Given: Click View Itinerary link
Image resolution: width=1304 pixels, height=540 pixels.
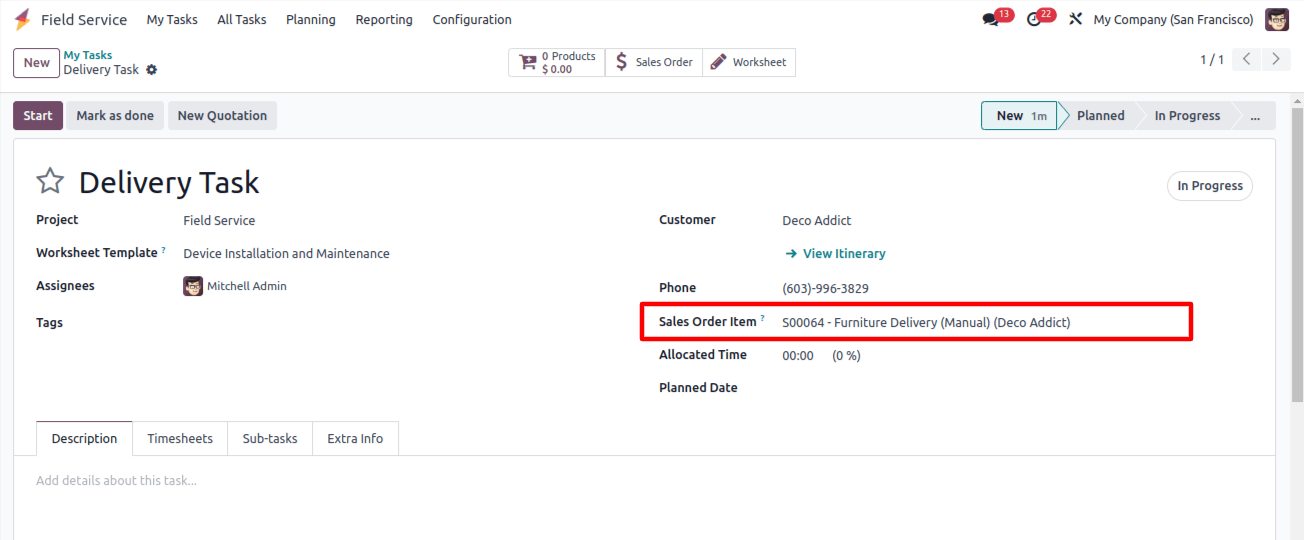Looking at the screenshot, I should click(835, 254).
